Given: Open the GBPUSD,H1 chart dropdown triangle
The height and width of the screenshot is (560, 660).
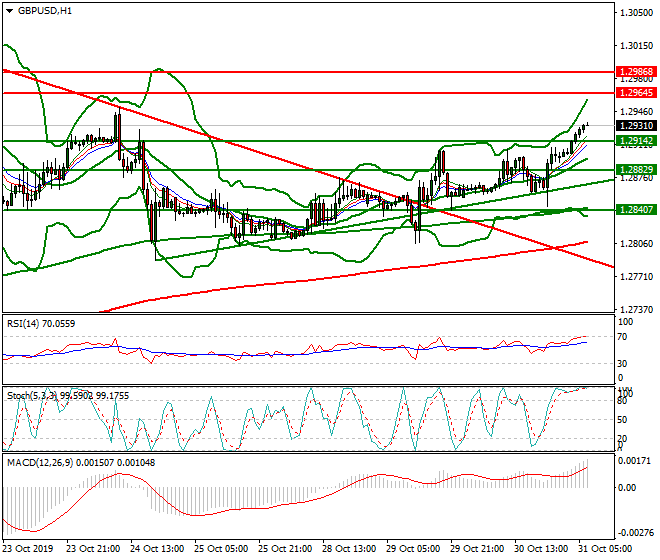Looking at the screenshot, I should click(x=10, y=11).
